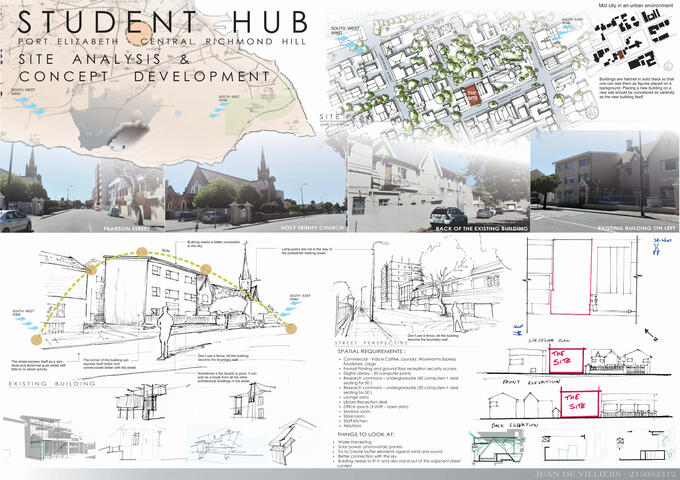Click the black figure-ground diagram

click(x=628, y=42)
